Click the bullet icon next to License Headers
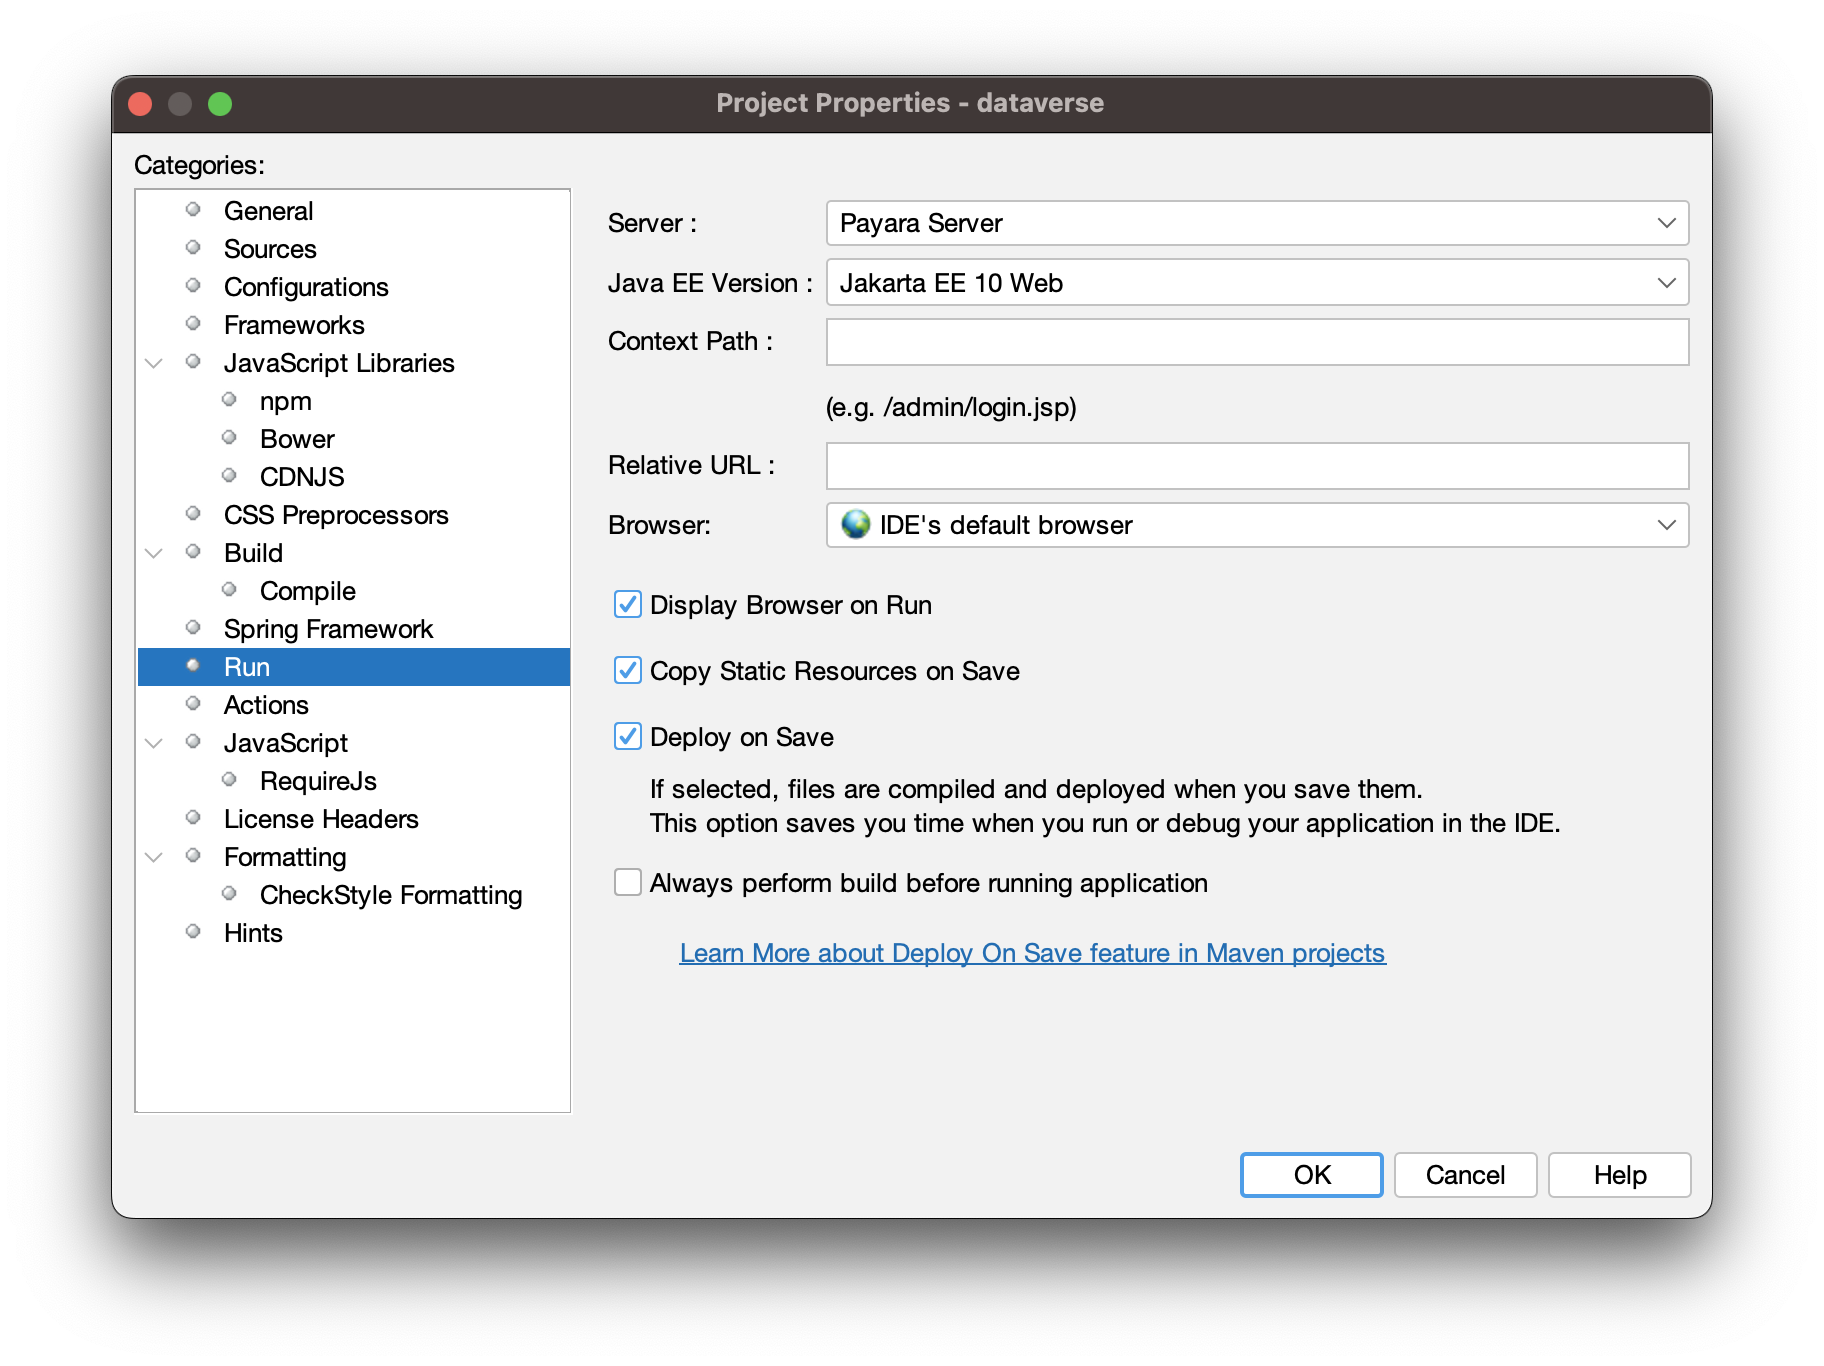This screenshot has height=1366, width=1824. [193, 818]
